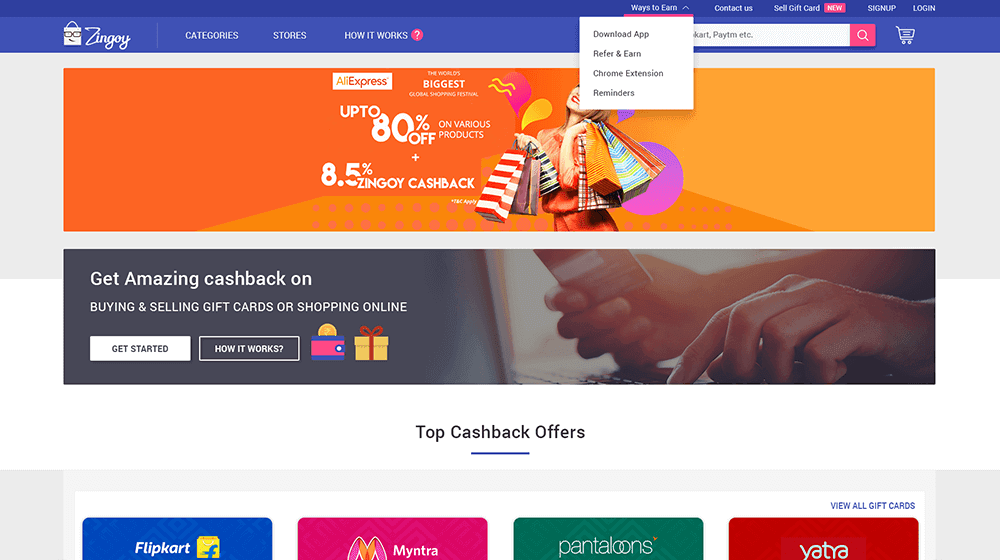Open the shopping cart icon
Screen dimensions: 1000x560
(904, 35)
